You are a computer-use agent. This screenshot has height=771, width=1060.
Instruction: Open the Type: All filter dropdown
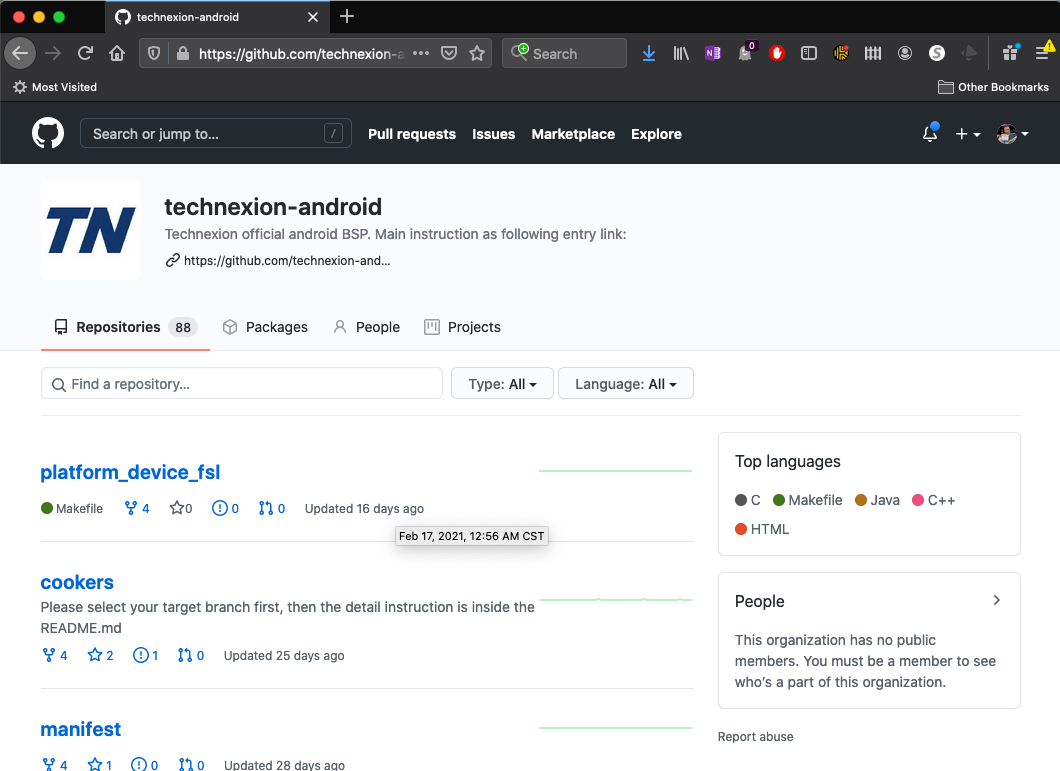point(502,383)
